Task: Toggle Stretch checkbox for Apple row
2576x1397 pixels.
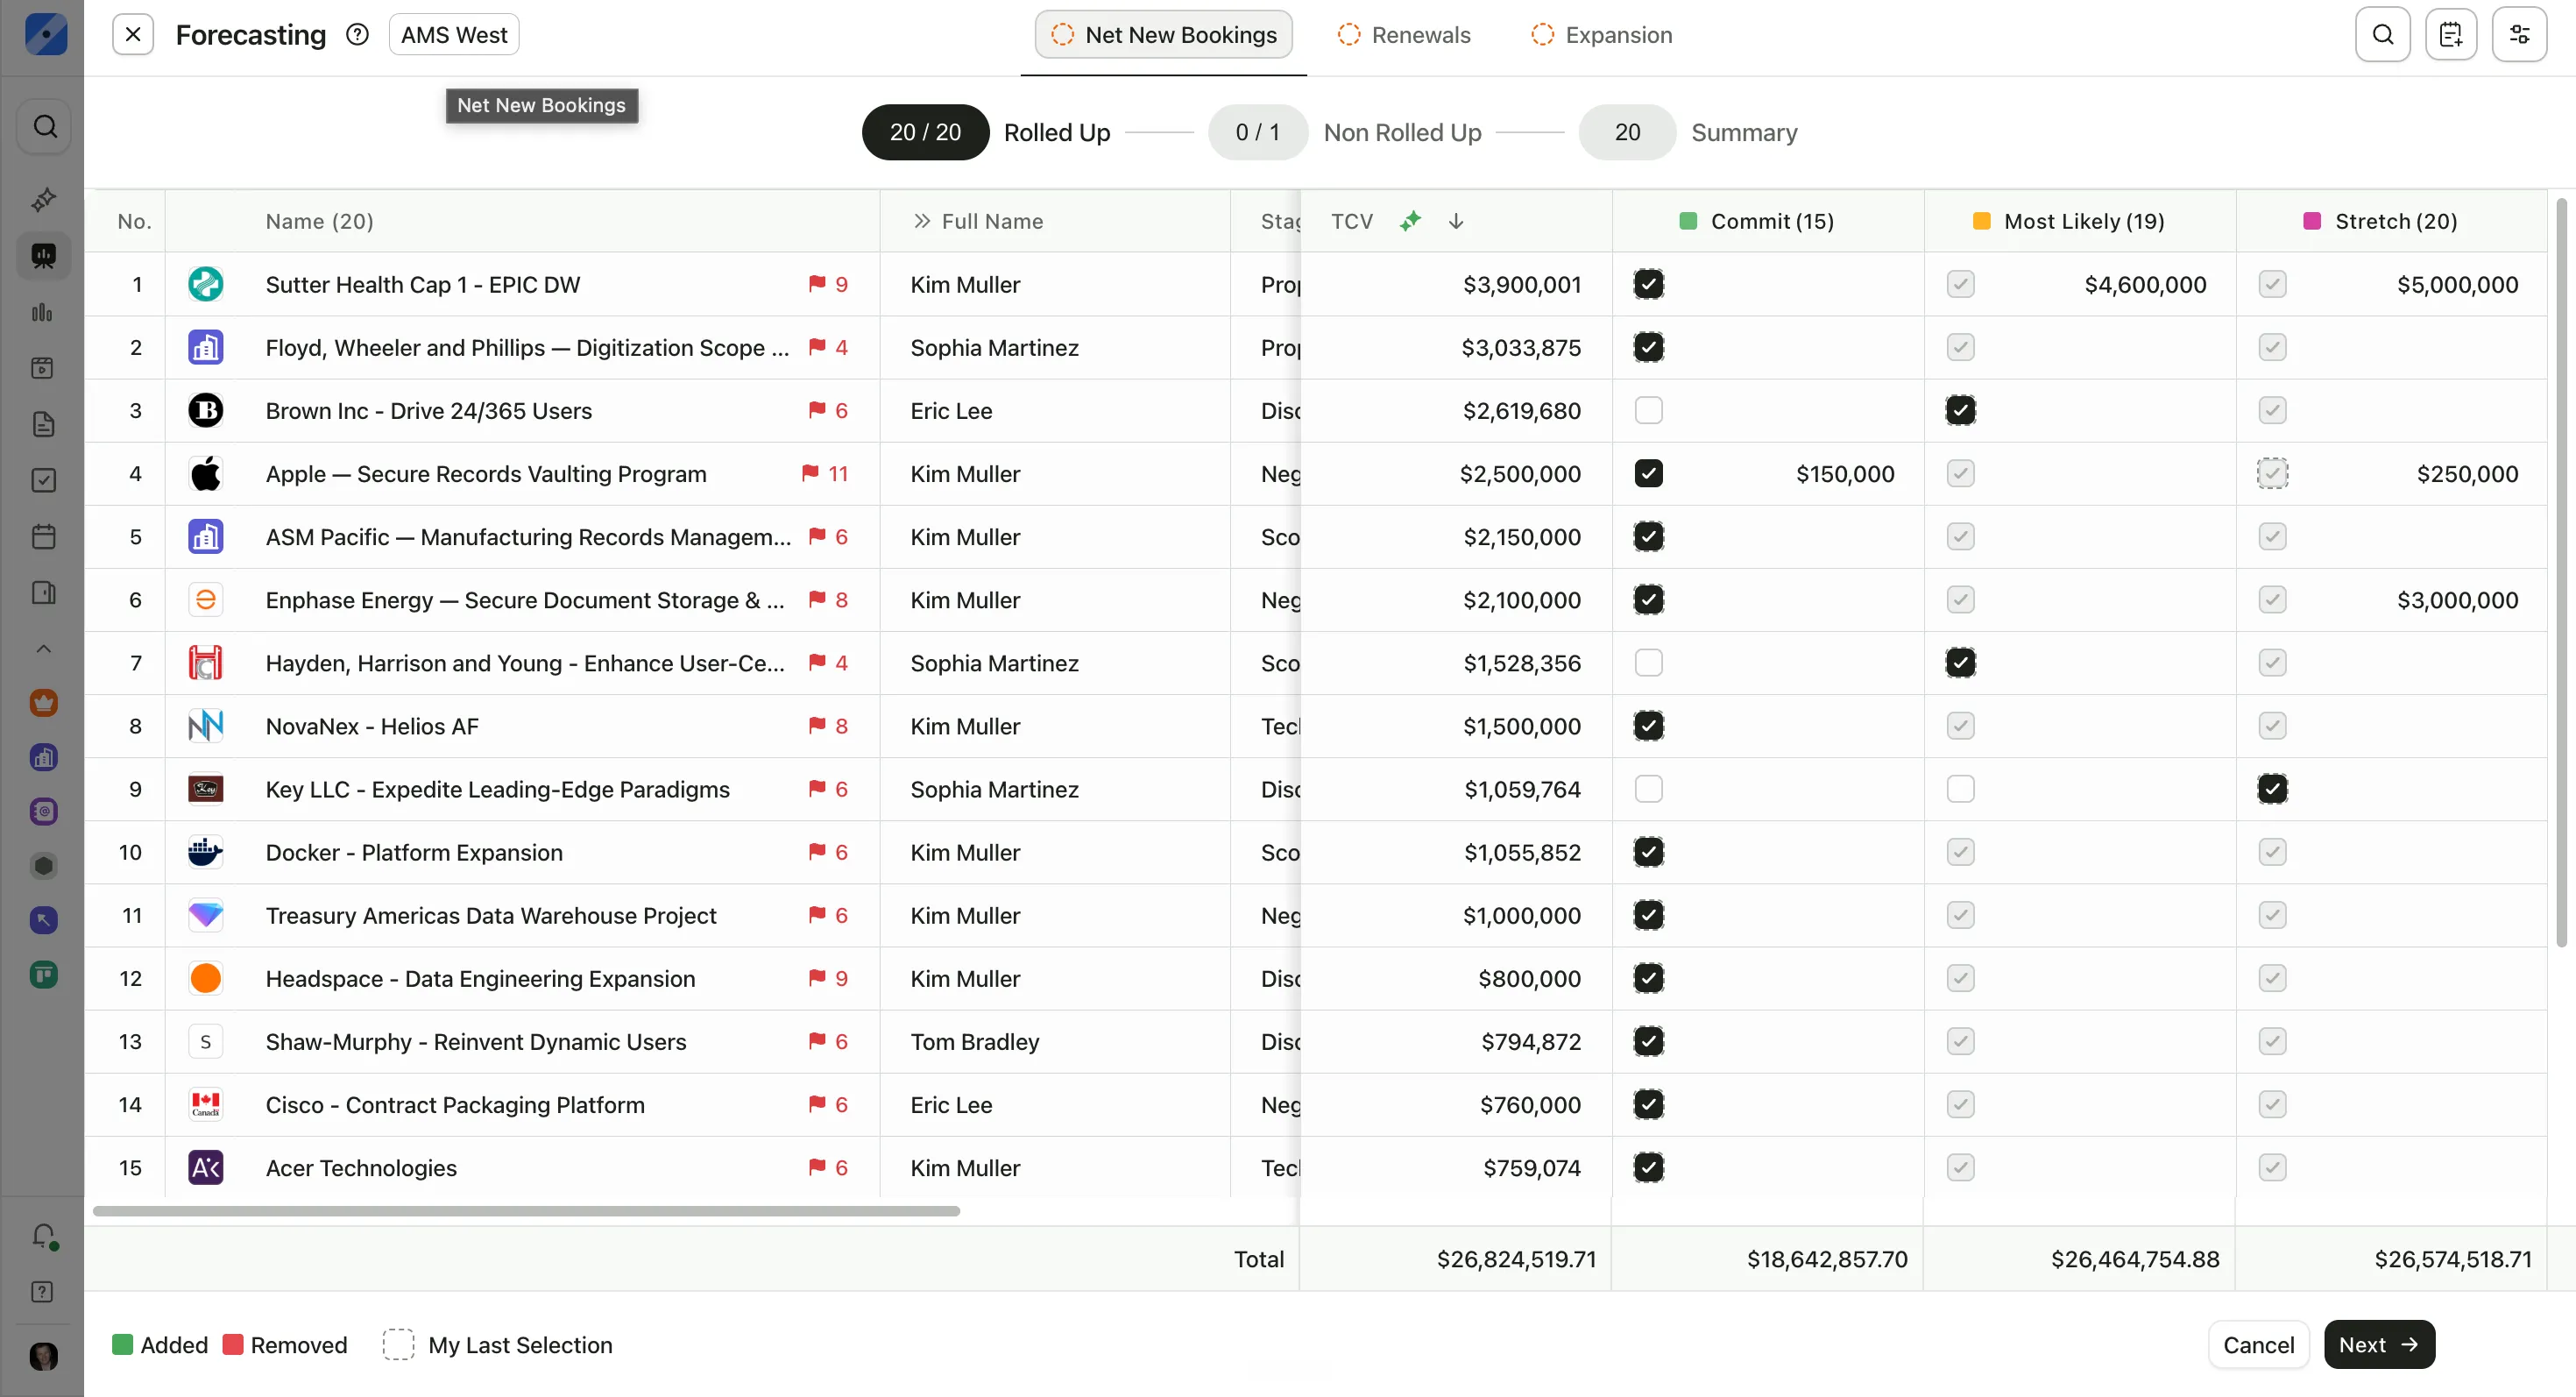Action: tap(2273, 474)
